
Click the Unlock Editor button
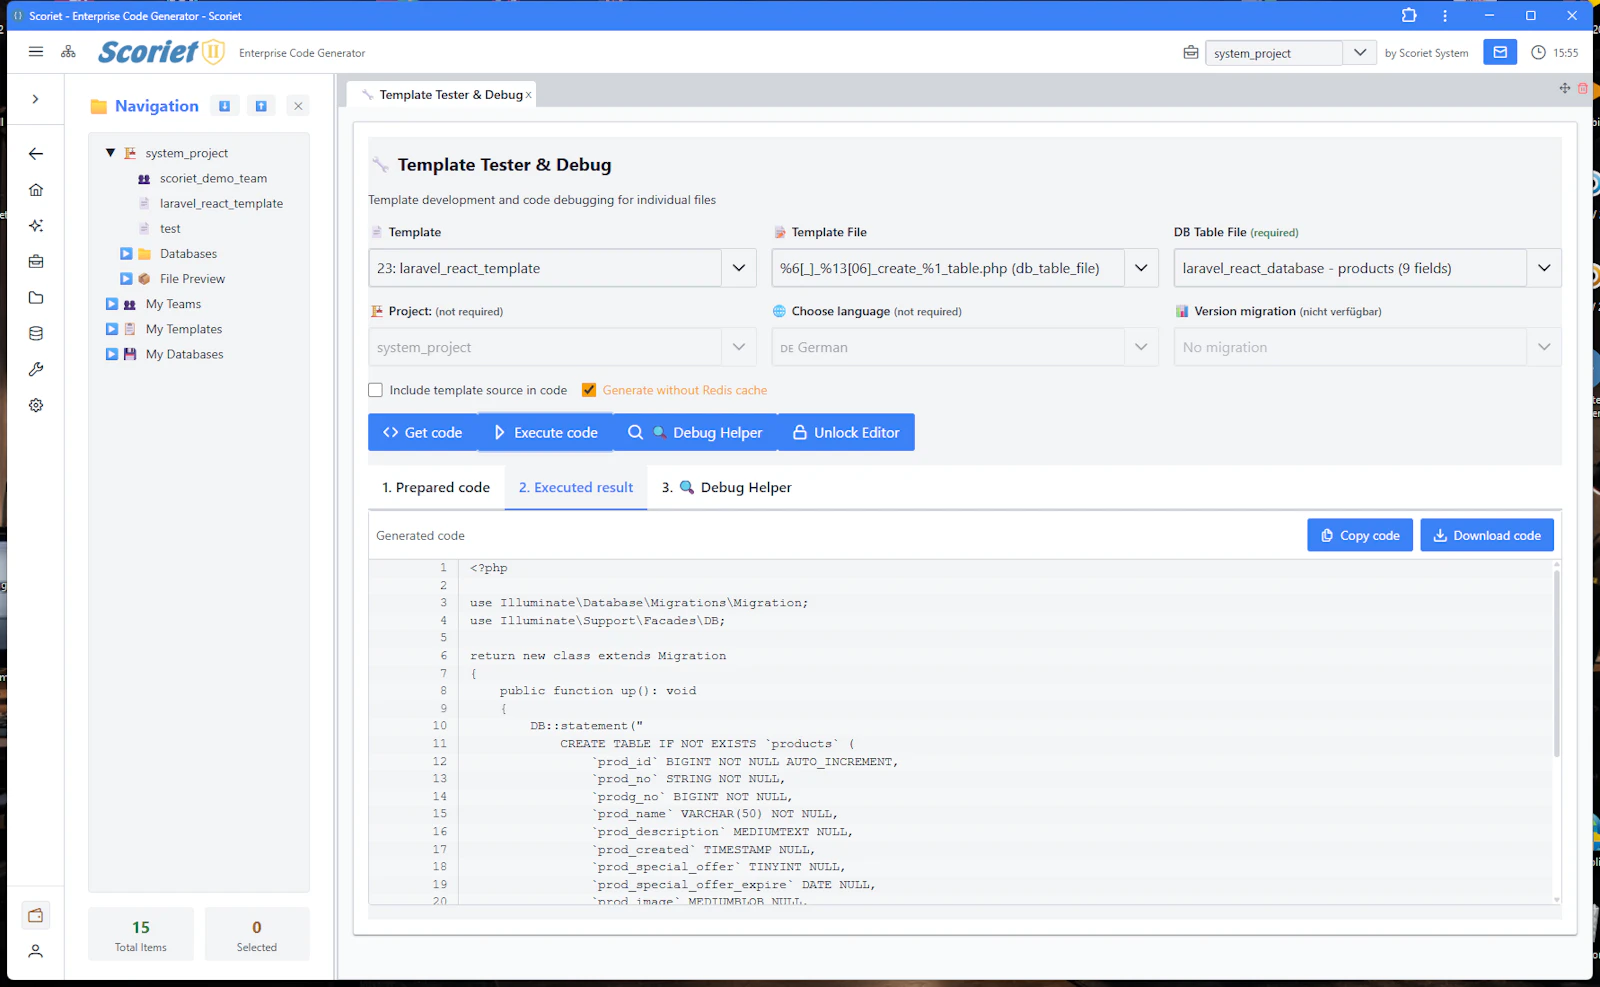click(846, 432)
